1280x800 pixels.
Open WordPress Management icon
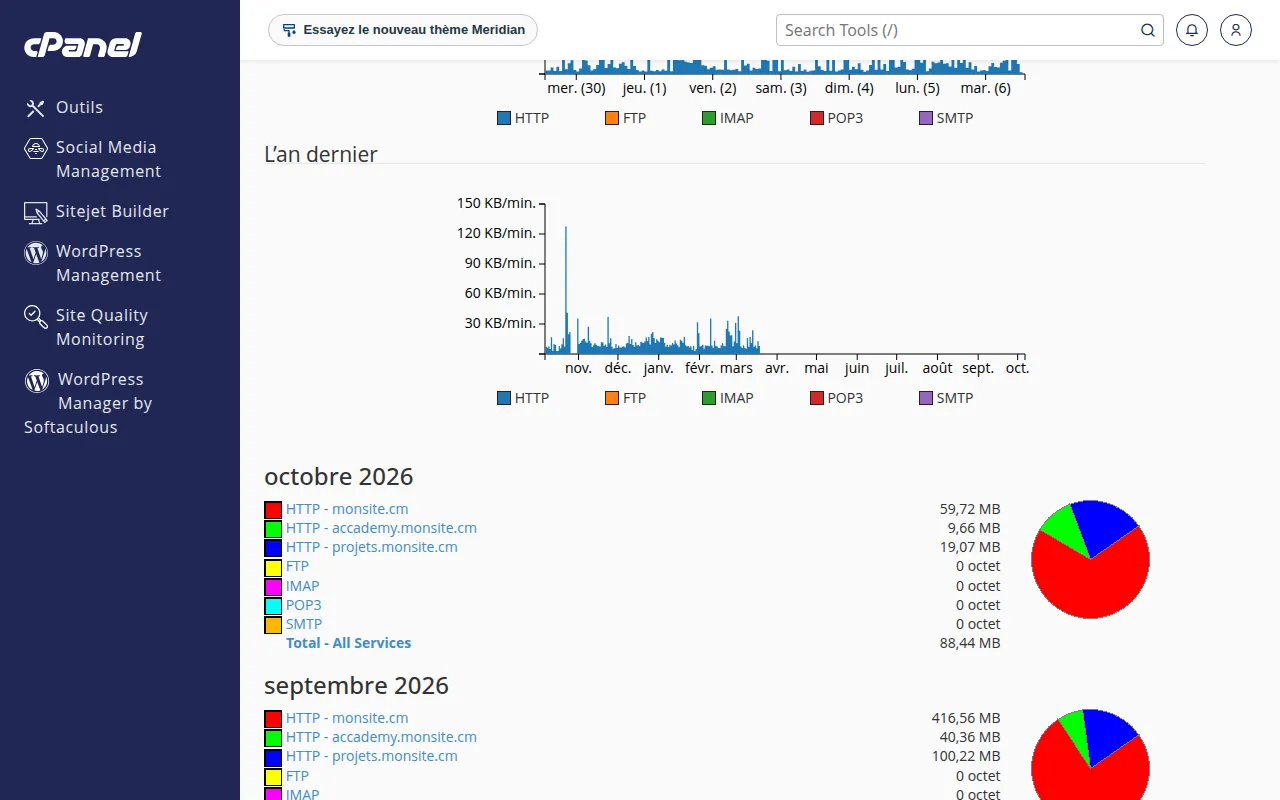(36, 252)
